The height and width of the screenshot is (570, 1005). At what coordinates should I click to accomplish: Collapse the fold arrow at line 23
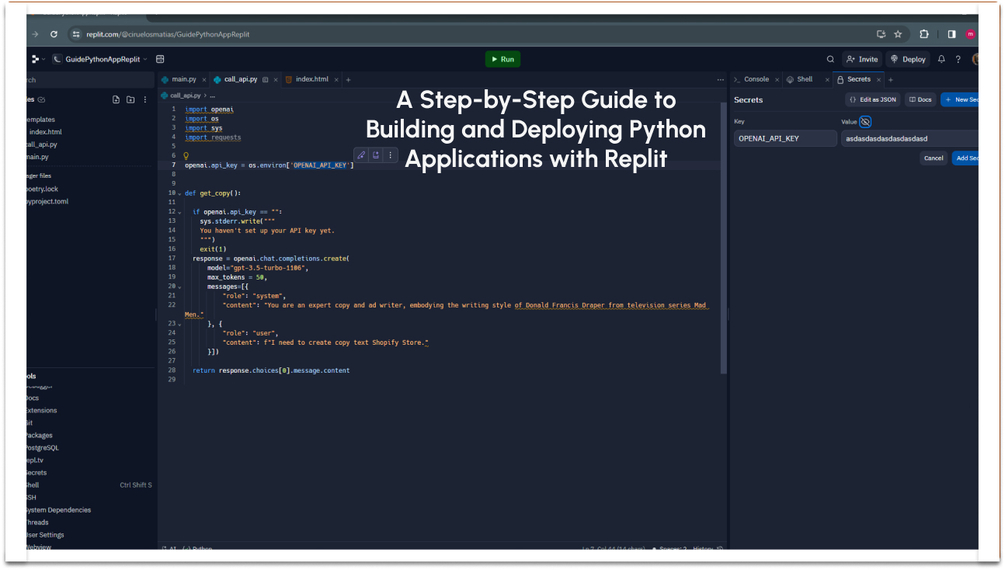pyautogui.click(x=179, y=324)
